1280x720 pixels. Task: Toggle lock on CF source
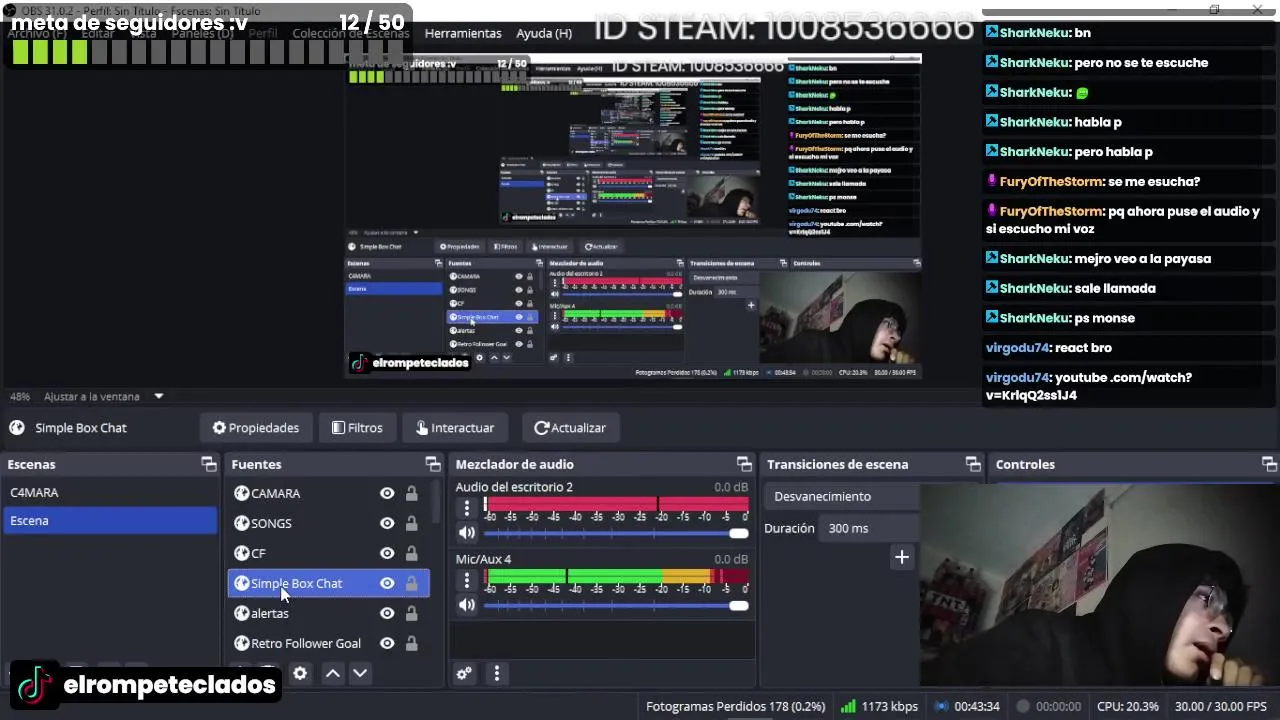[x=411, y=553]
